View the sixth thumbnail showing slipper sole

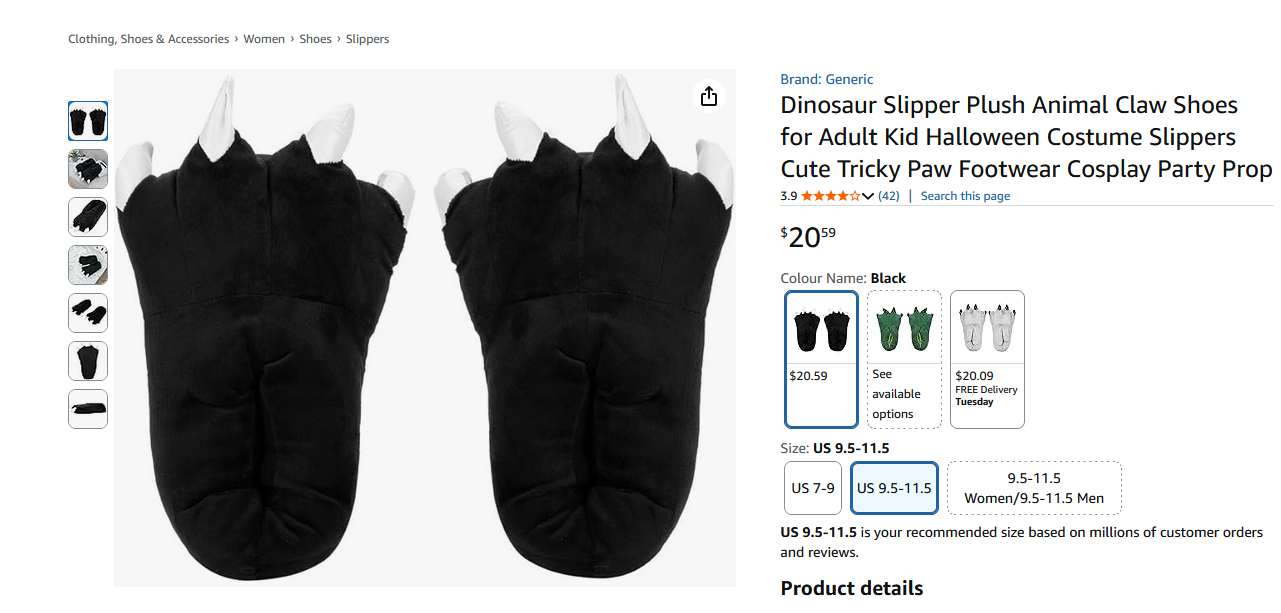pos(88,361)
